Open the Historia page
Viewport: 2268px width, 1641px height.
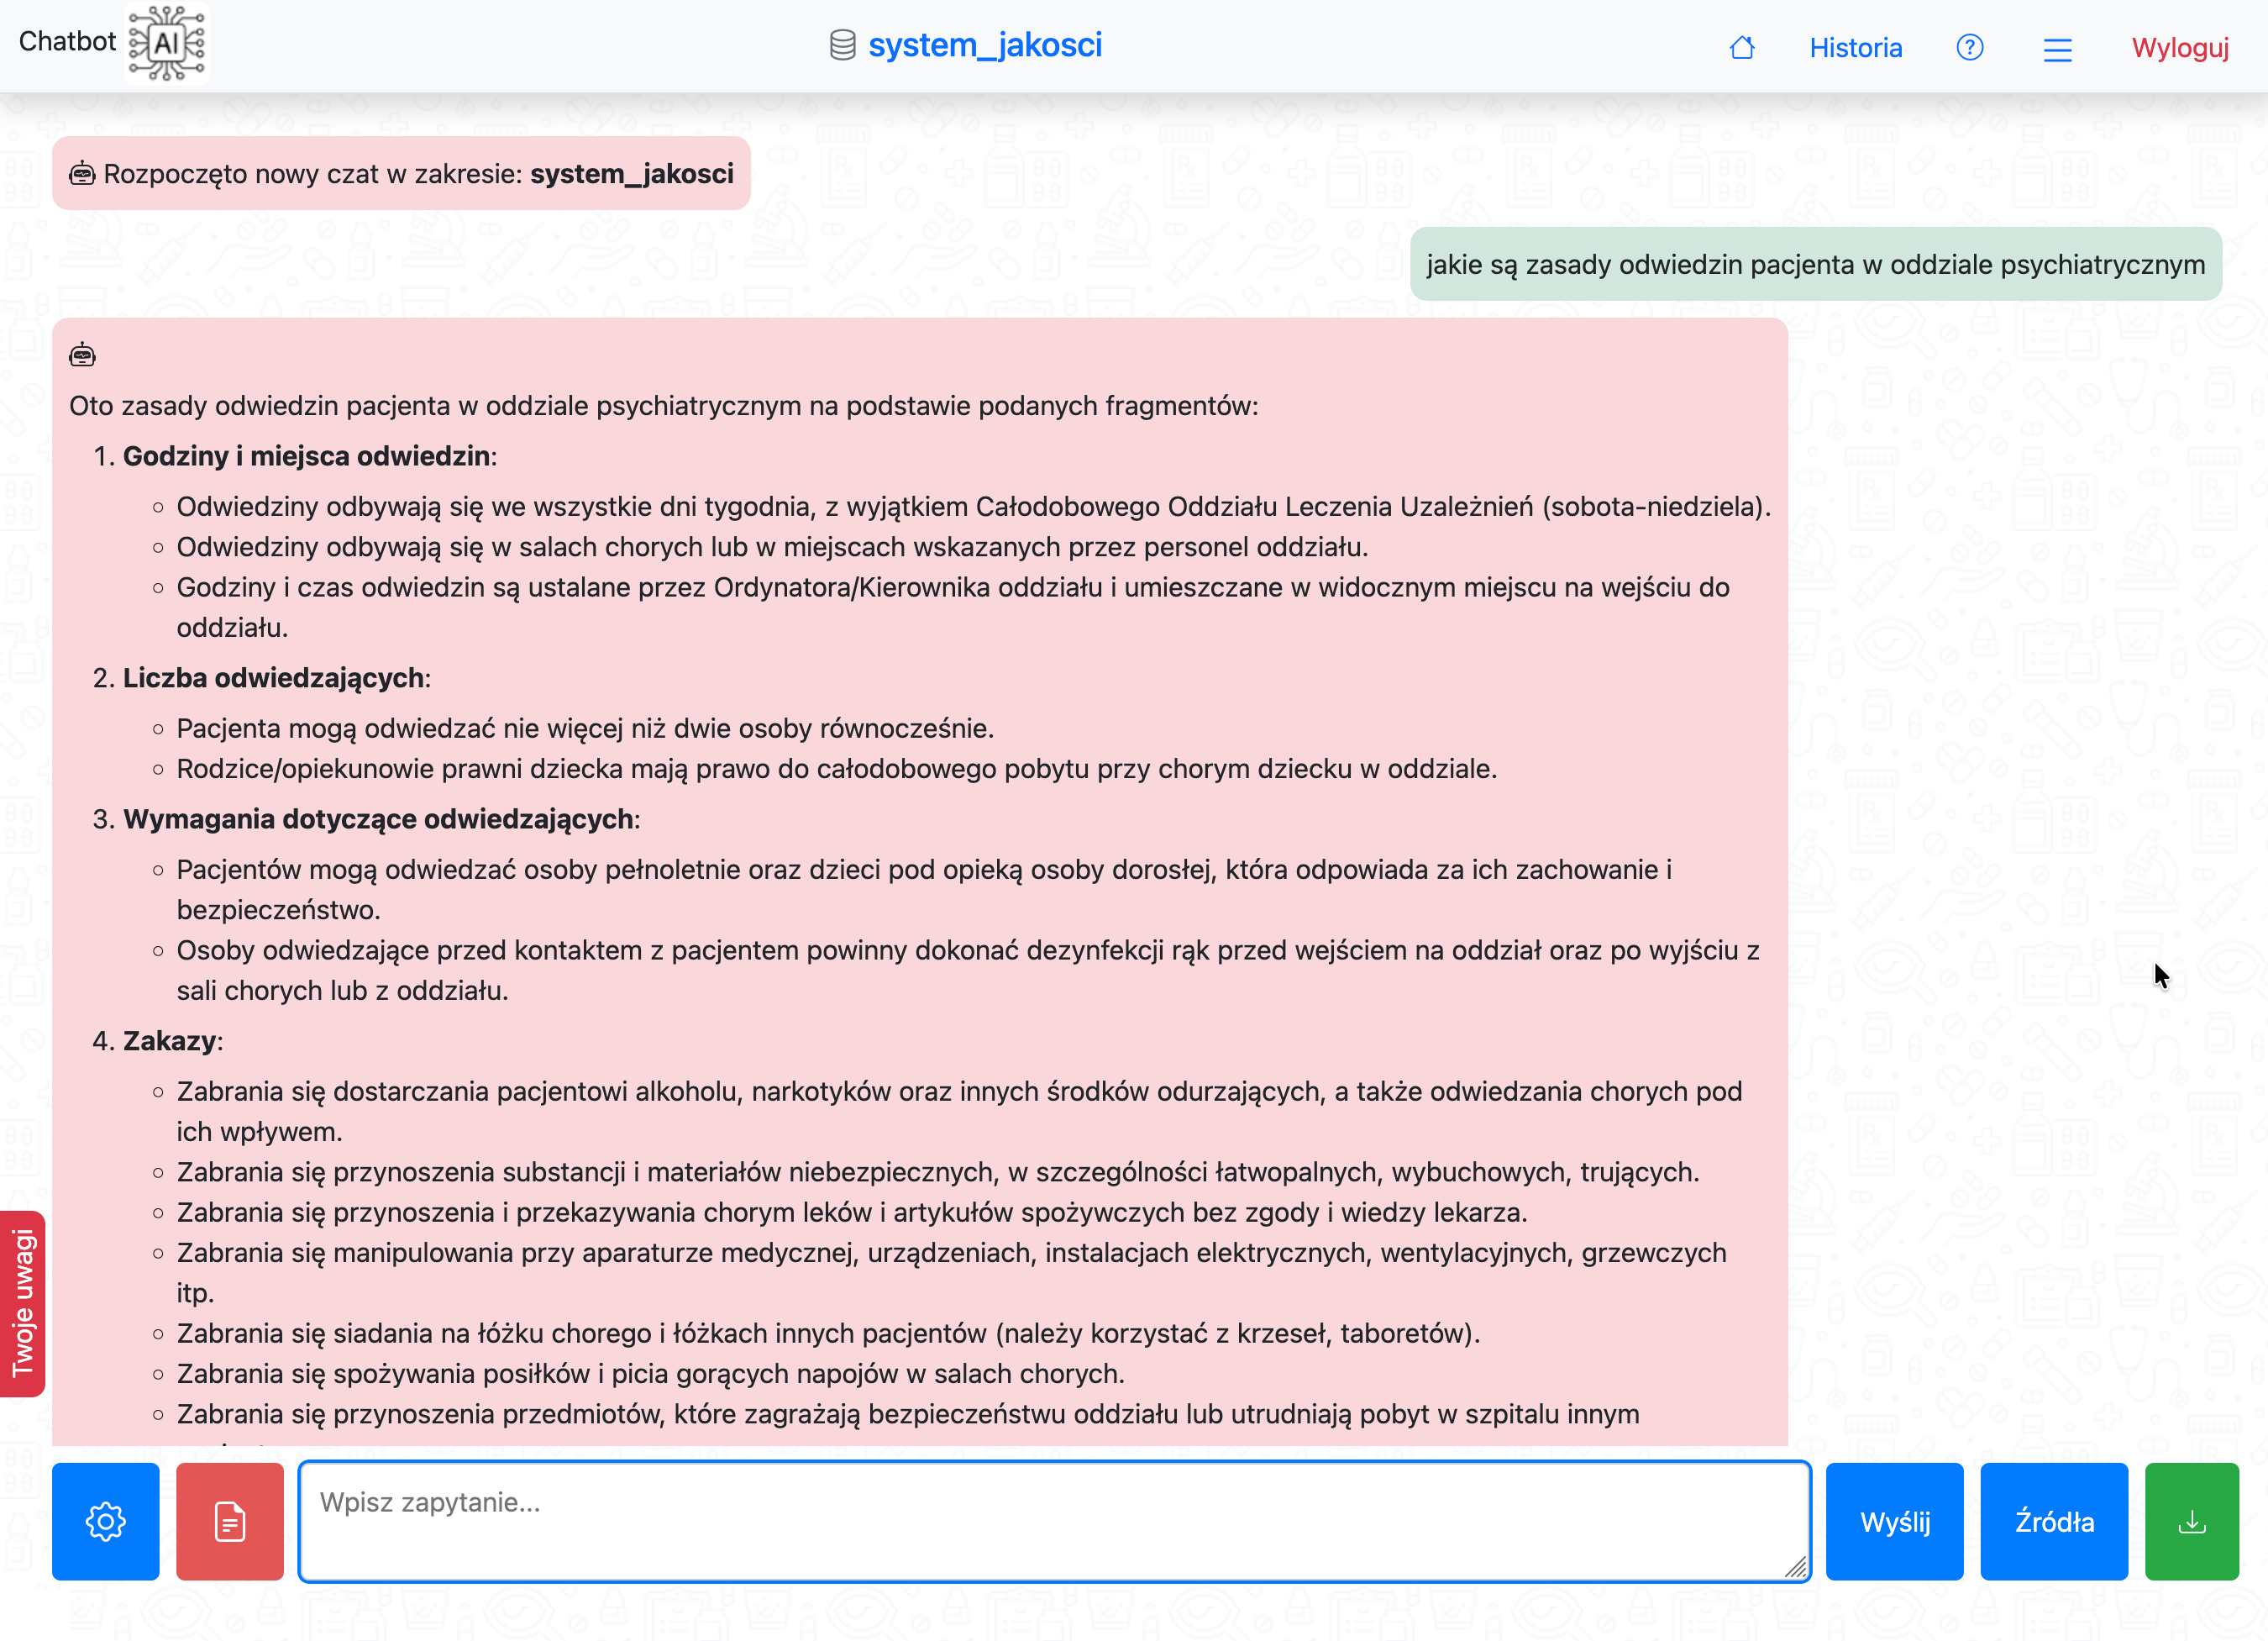tap(1855, 47)
